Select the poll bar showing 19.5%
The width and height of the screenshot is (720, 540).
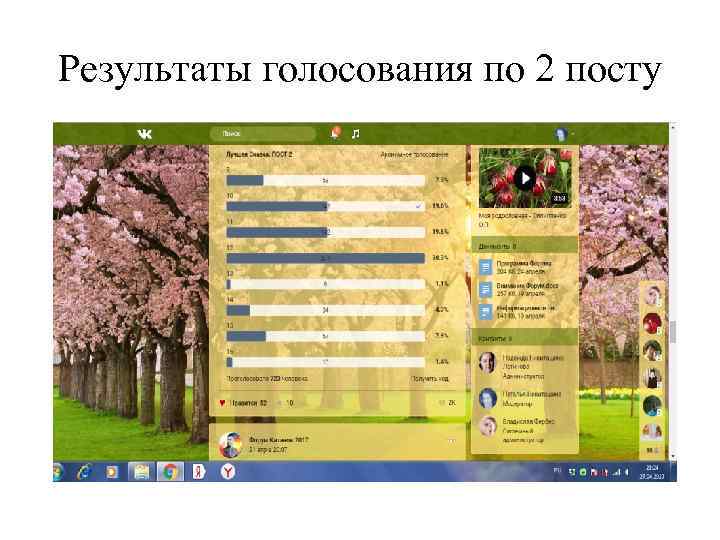pyautogui.click(x=326, y=232)
